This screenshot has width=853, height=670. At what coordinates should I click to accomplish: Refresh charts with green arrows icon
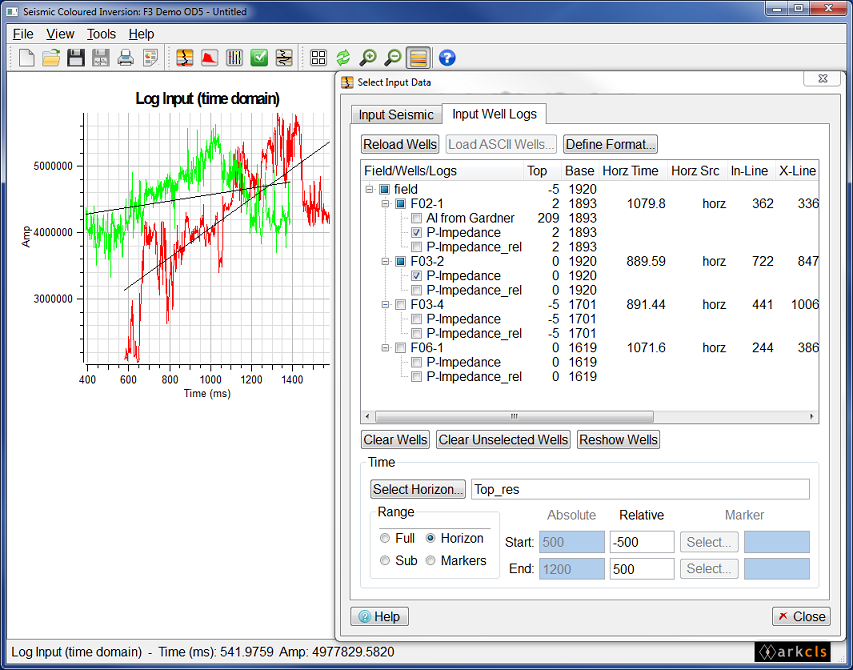click(x=343, y=58)
